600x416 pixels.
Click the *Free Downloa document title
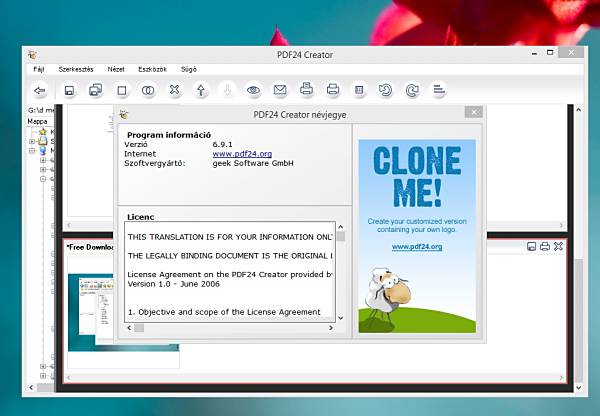click(x=90, y=247)
